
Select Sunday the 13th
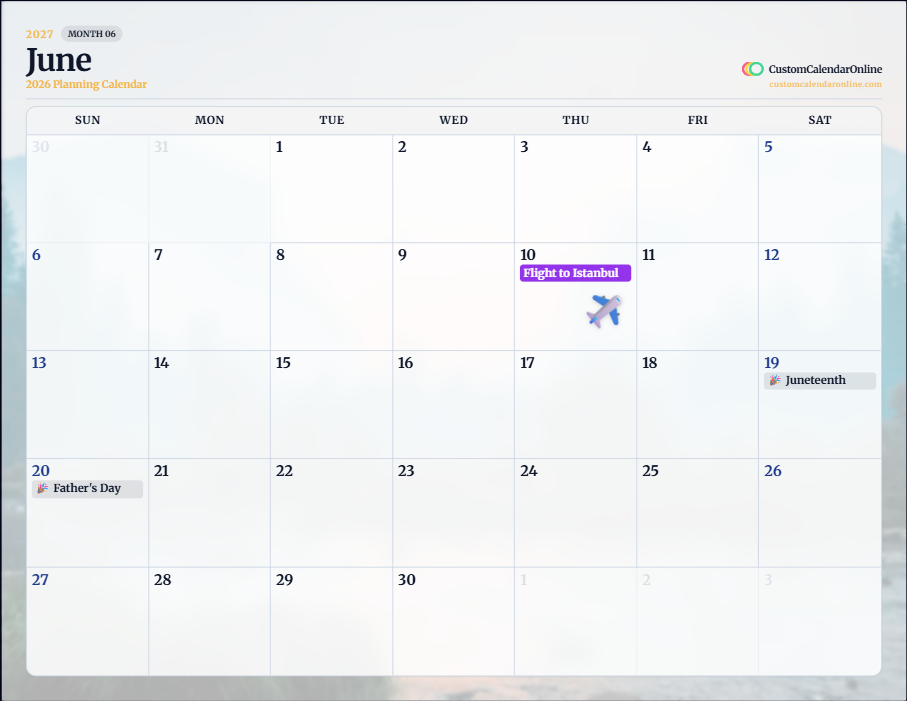click(x=87, y=405)
